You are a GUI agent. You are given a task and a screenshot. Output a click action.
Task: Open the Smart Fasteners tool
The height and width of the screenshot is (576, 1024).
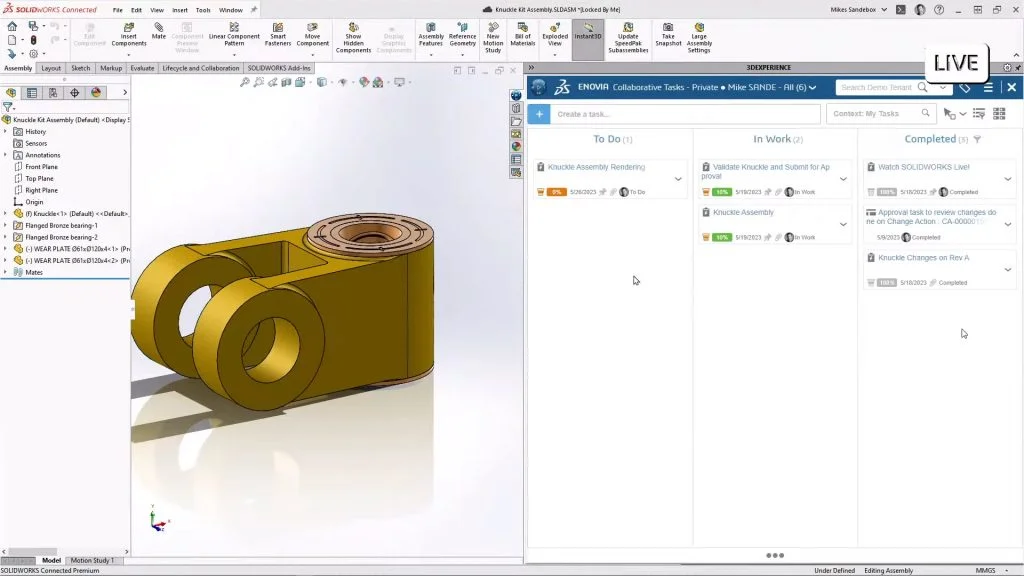point(278,34)
